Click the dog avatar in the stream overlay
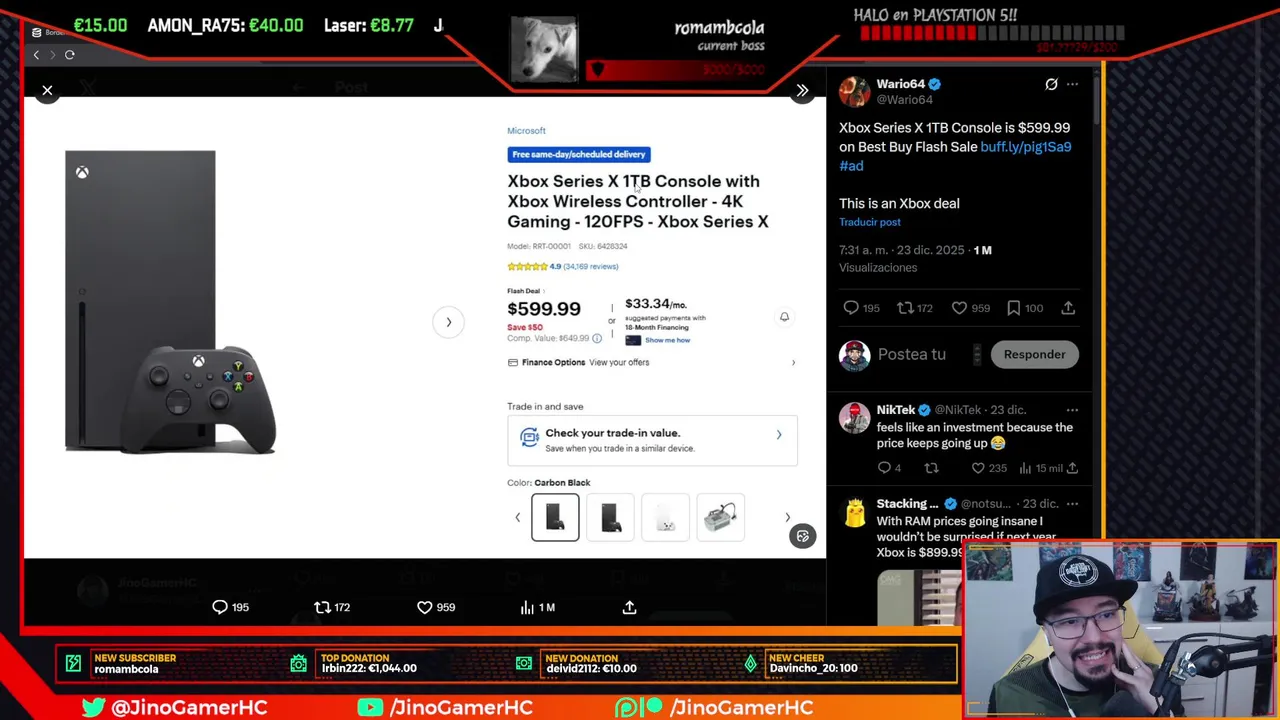The image size is (1280, 720). [543, 47]
